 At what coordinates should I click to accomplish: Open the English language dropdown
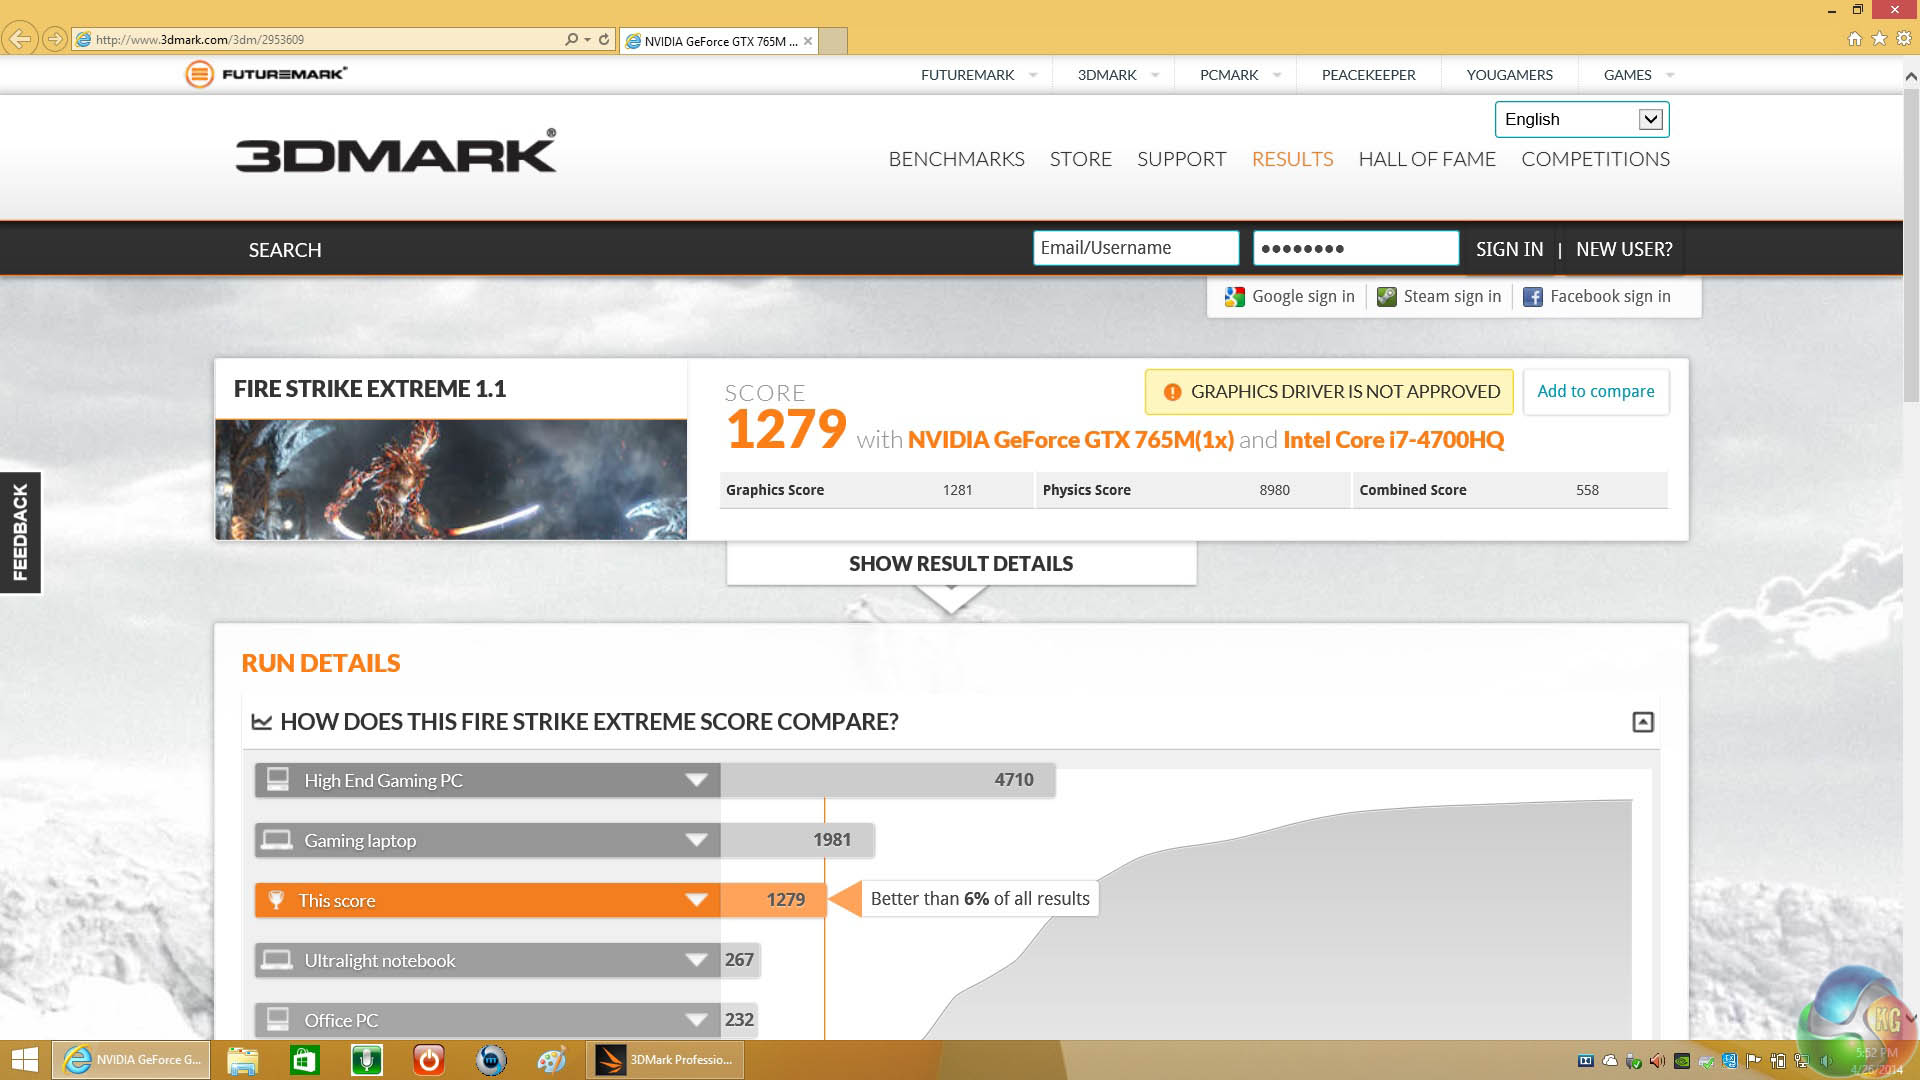[1650, 120]
